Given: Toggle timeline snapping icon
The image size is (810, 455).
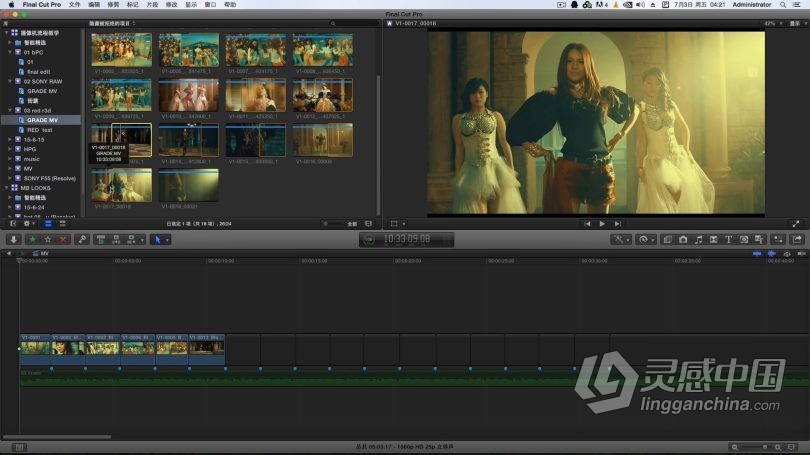Looking at the screenshot, I should click(x=801, y=254).
